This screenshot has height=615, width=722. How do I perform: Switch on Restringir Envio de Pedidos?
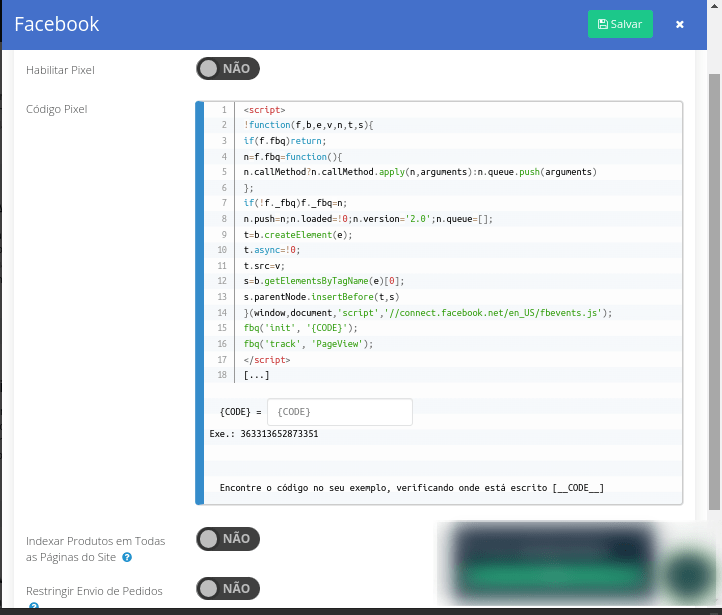[x=228, y=589]
